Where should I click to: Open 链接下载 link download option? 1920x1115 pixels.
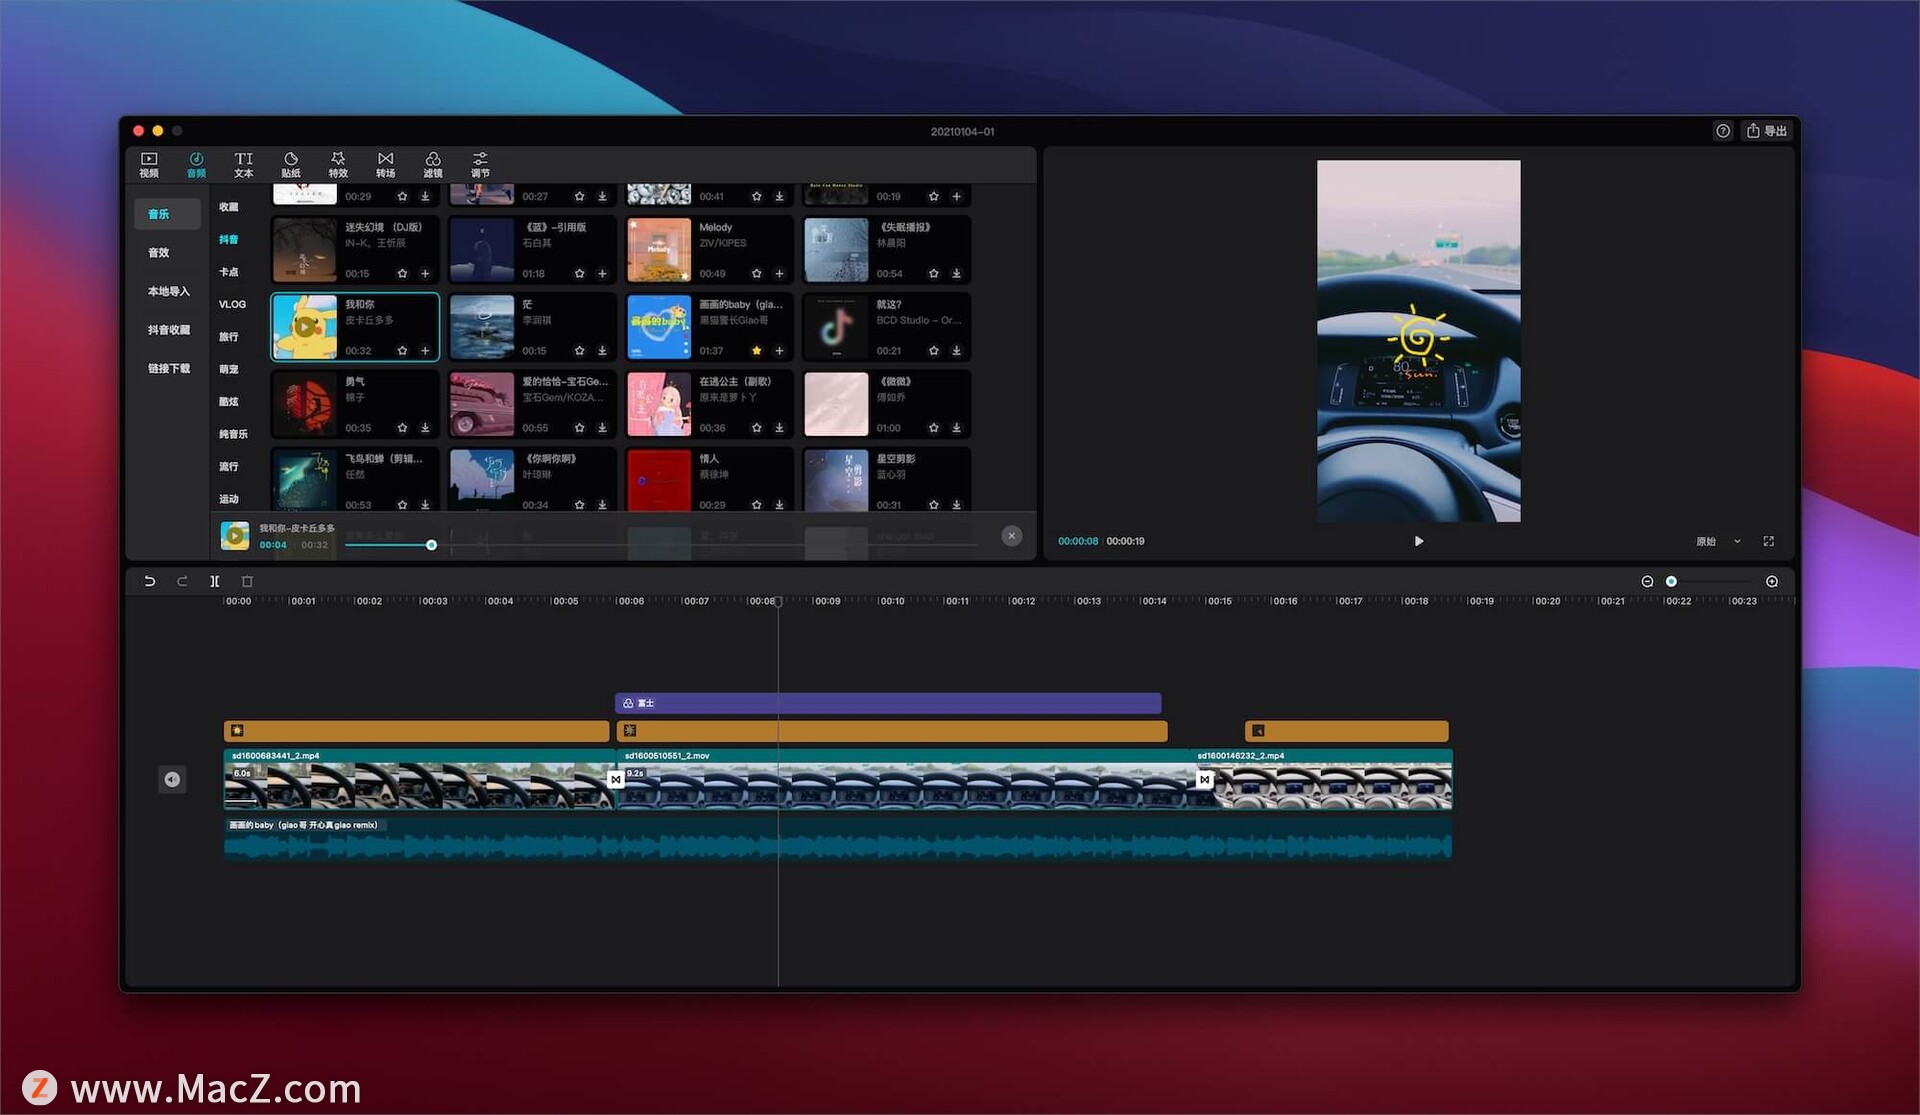point(168,369)
